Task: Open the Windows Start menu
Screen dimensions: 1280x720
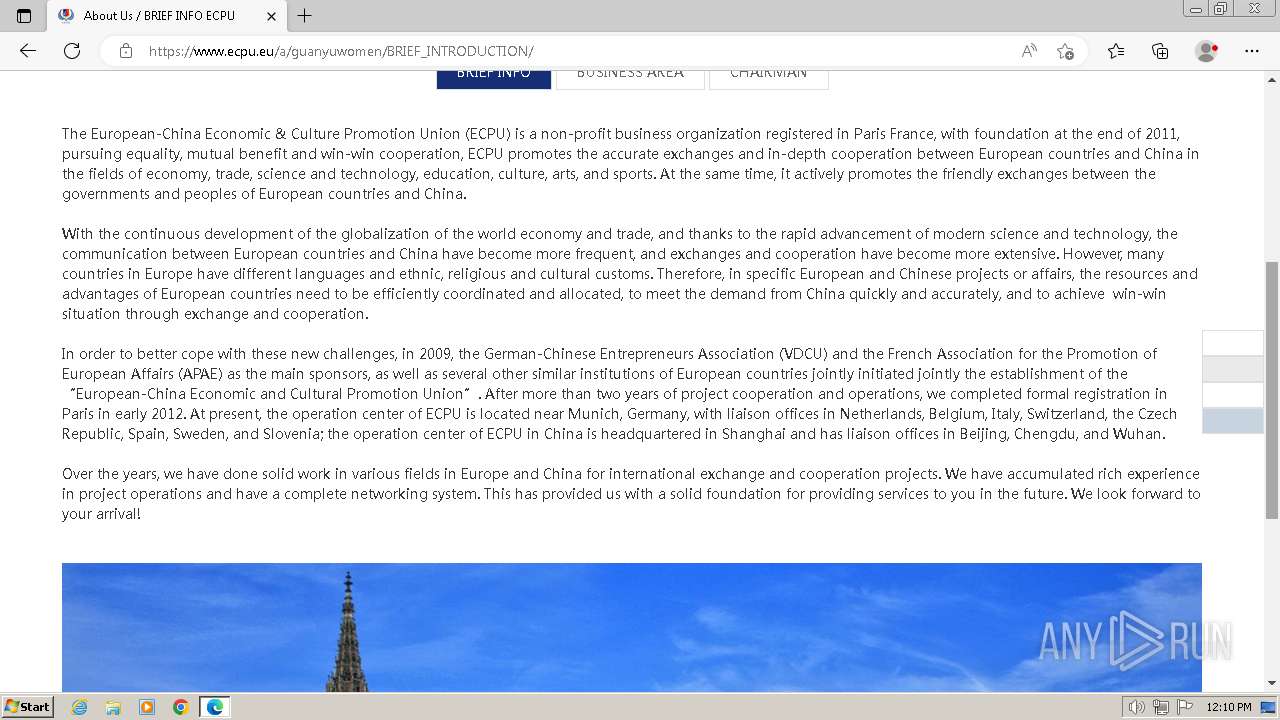Action: pyautogui.click(x=27, y=706)
